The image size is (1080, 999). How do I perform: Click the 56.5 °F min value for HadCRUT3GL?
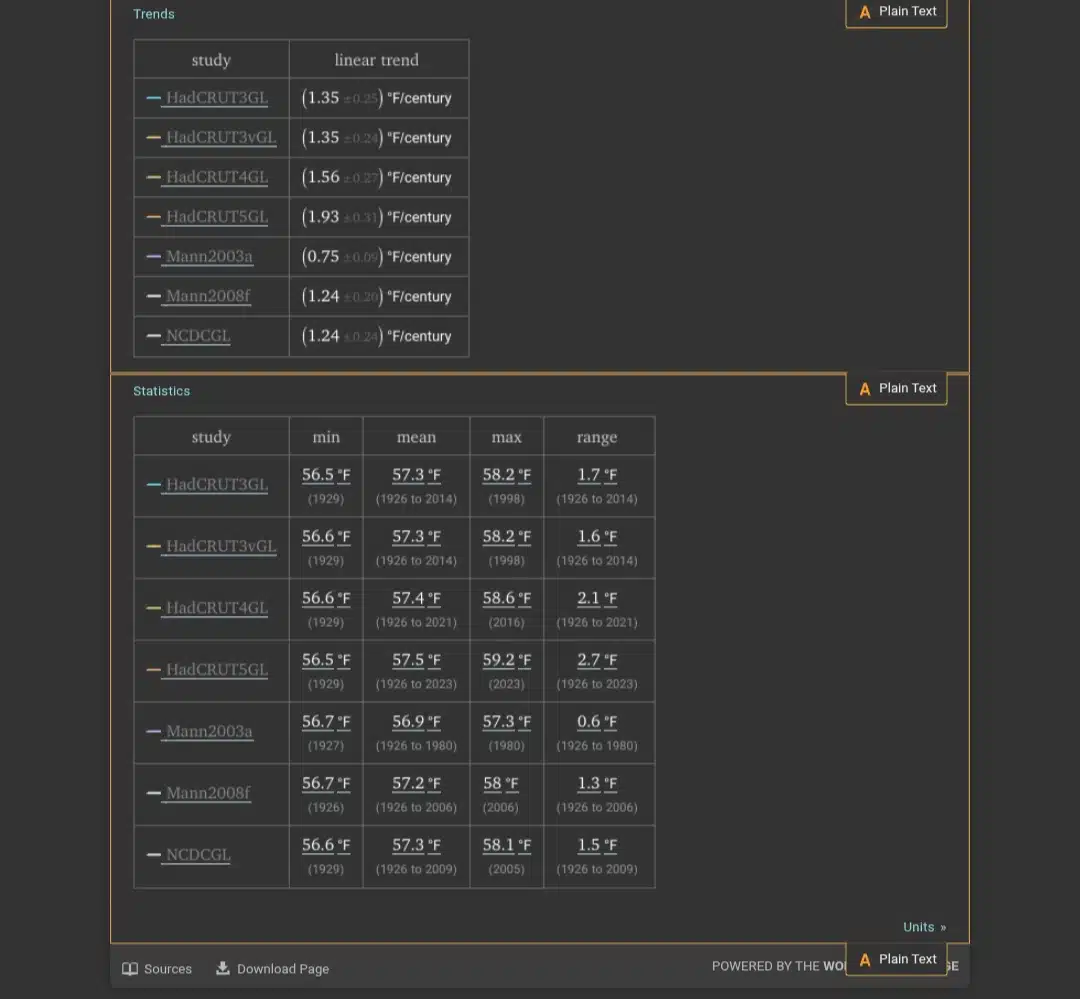[x=326, y=475]
